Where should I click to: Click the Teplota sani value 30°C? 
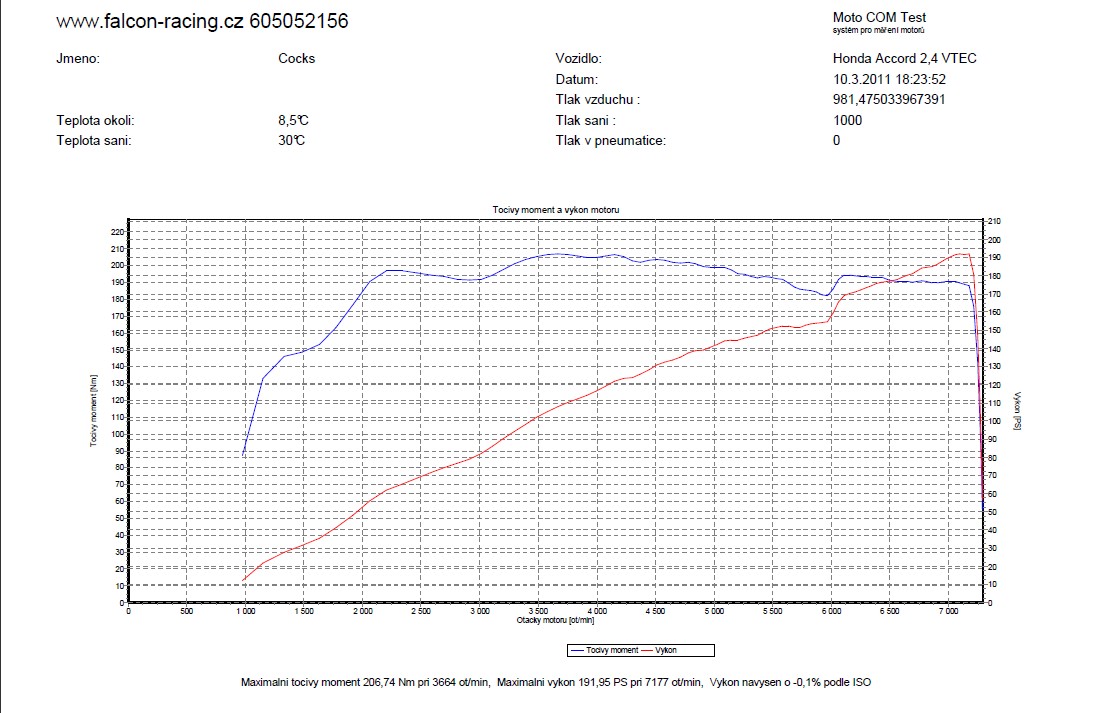pos(291,140)
